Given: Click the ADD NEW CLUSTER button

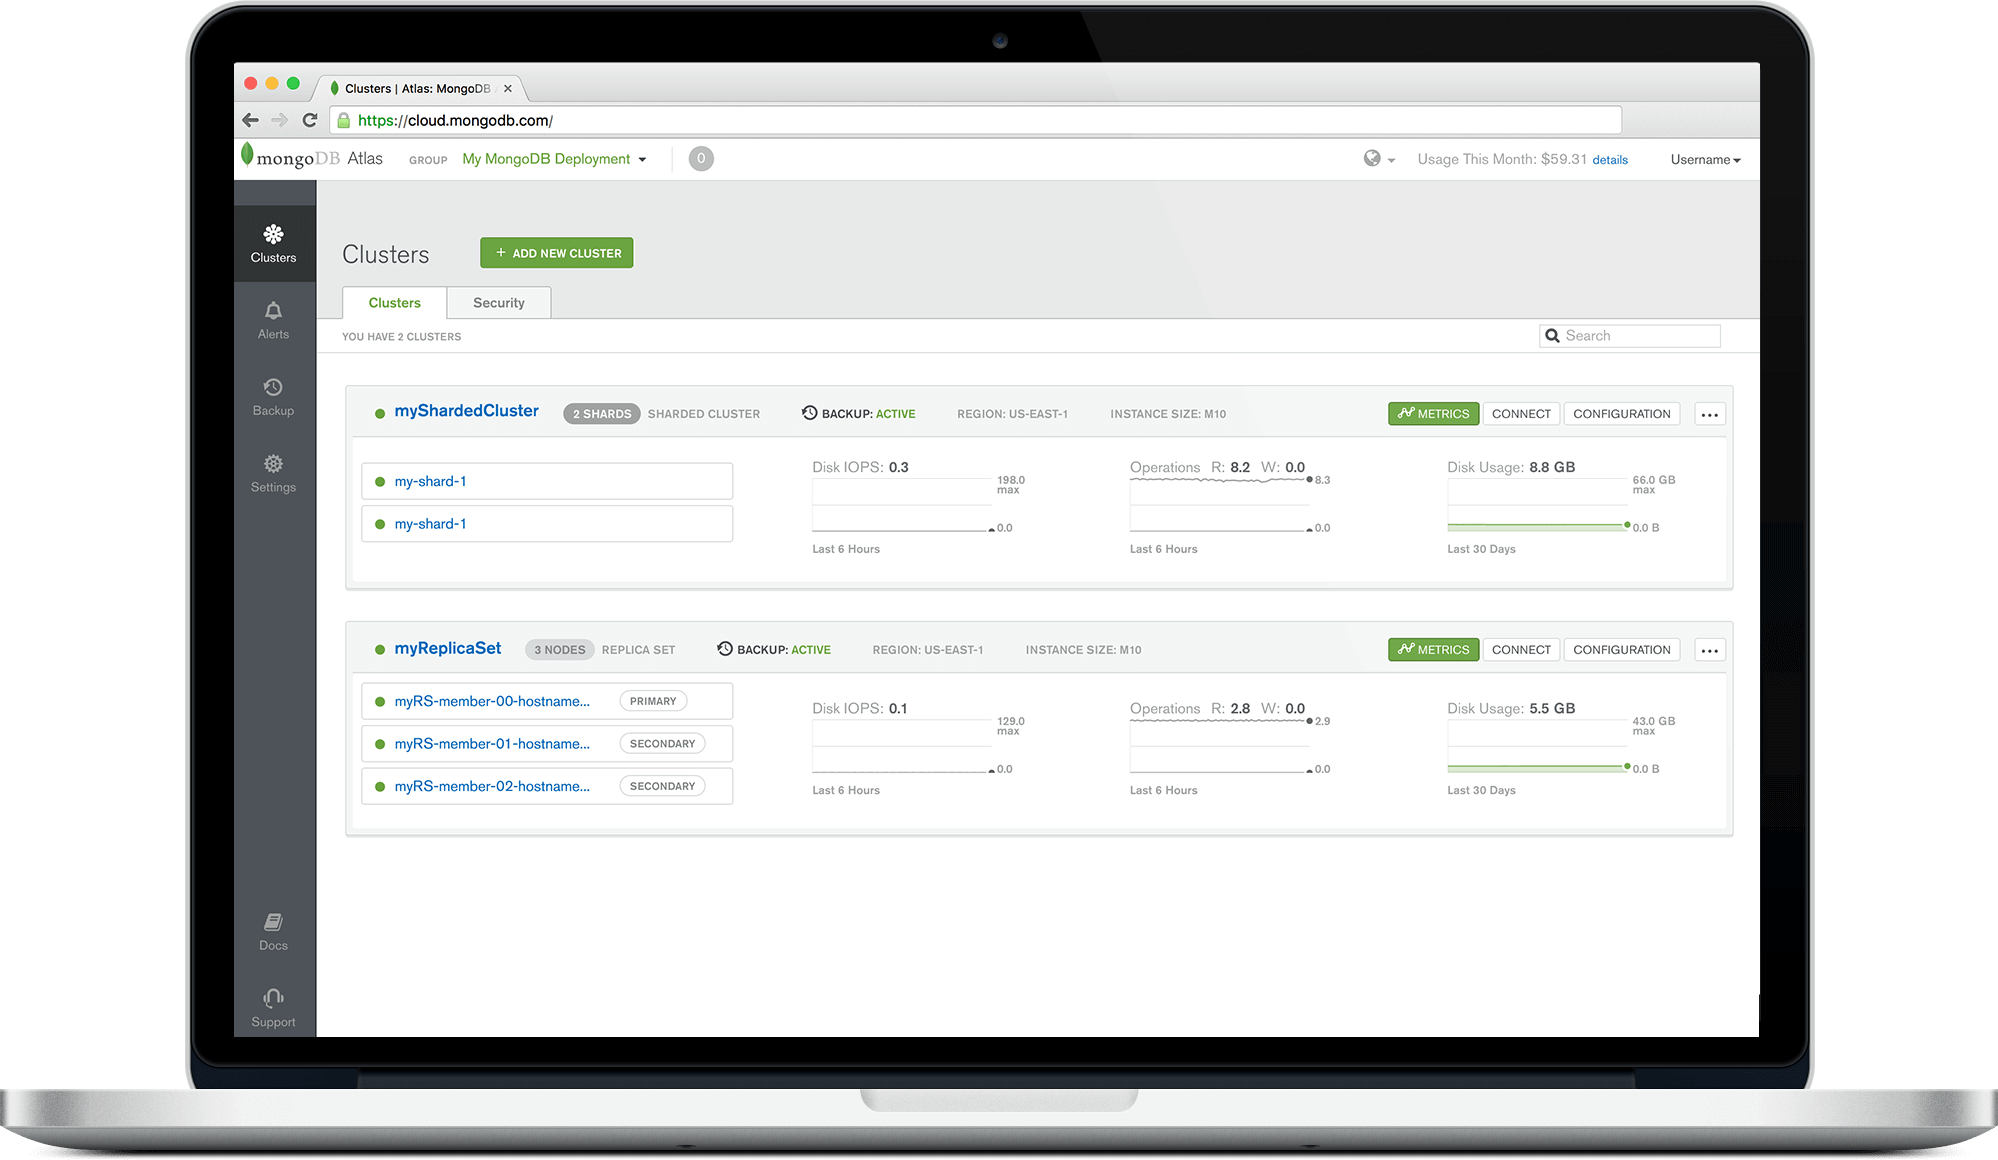Looking at the screenshot, I should [x=556, y=252].
